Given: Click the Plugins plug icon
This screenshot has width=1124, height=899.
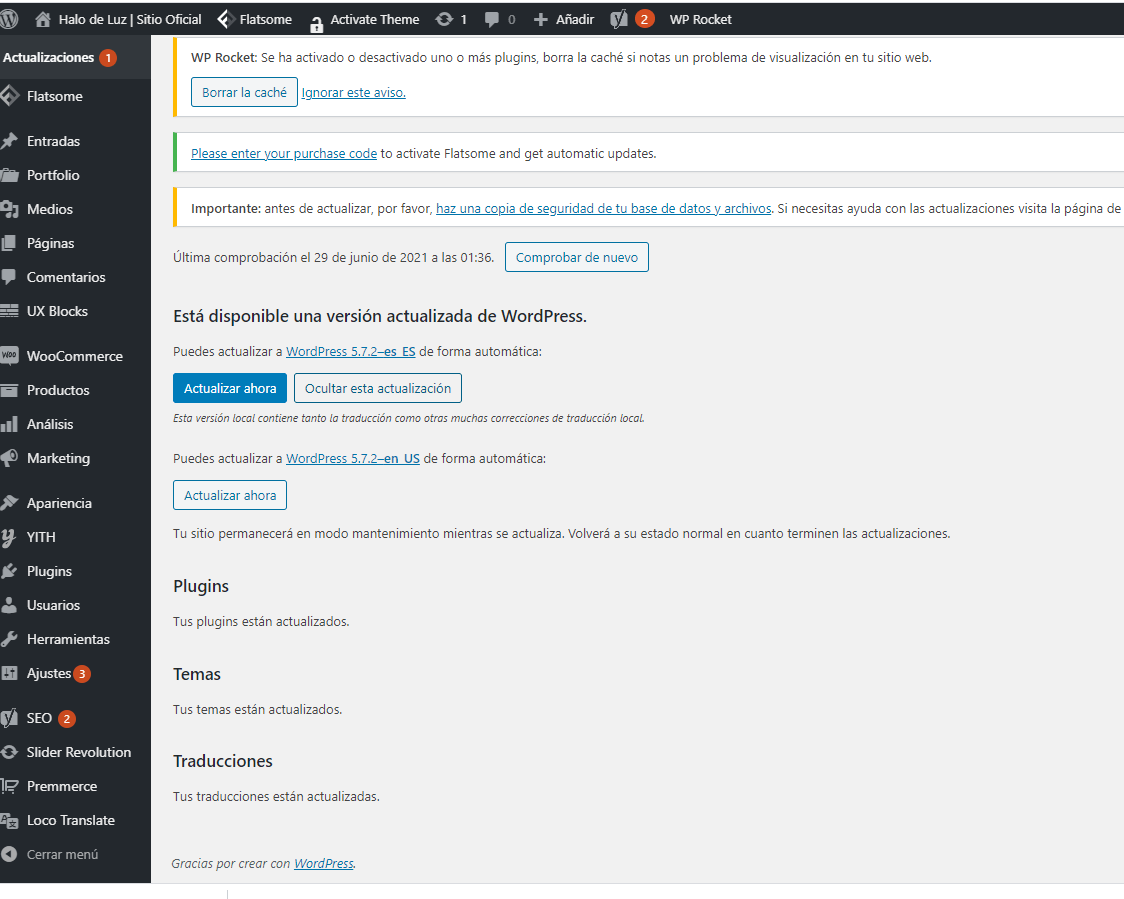Looking at the screenshot, I should coord(9,571).
